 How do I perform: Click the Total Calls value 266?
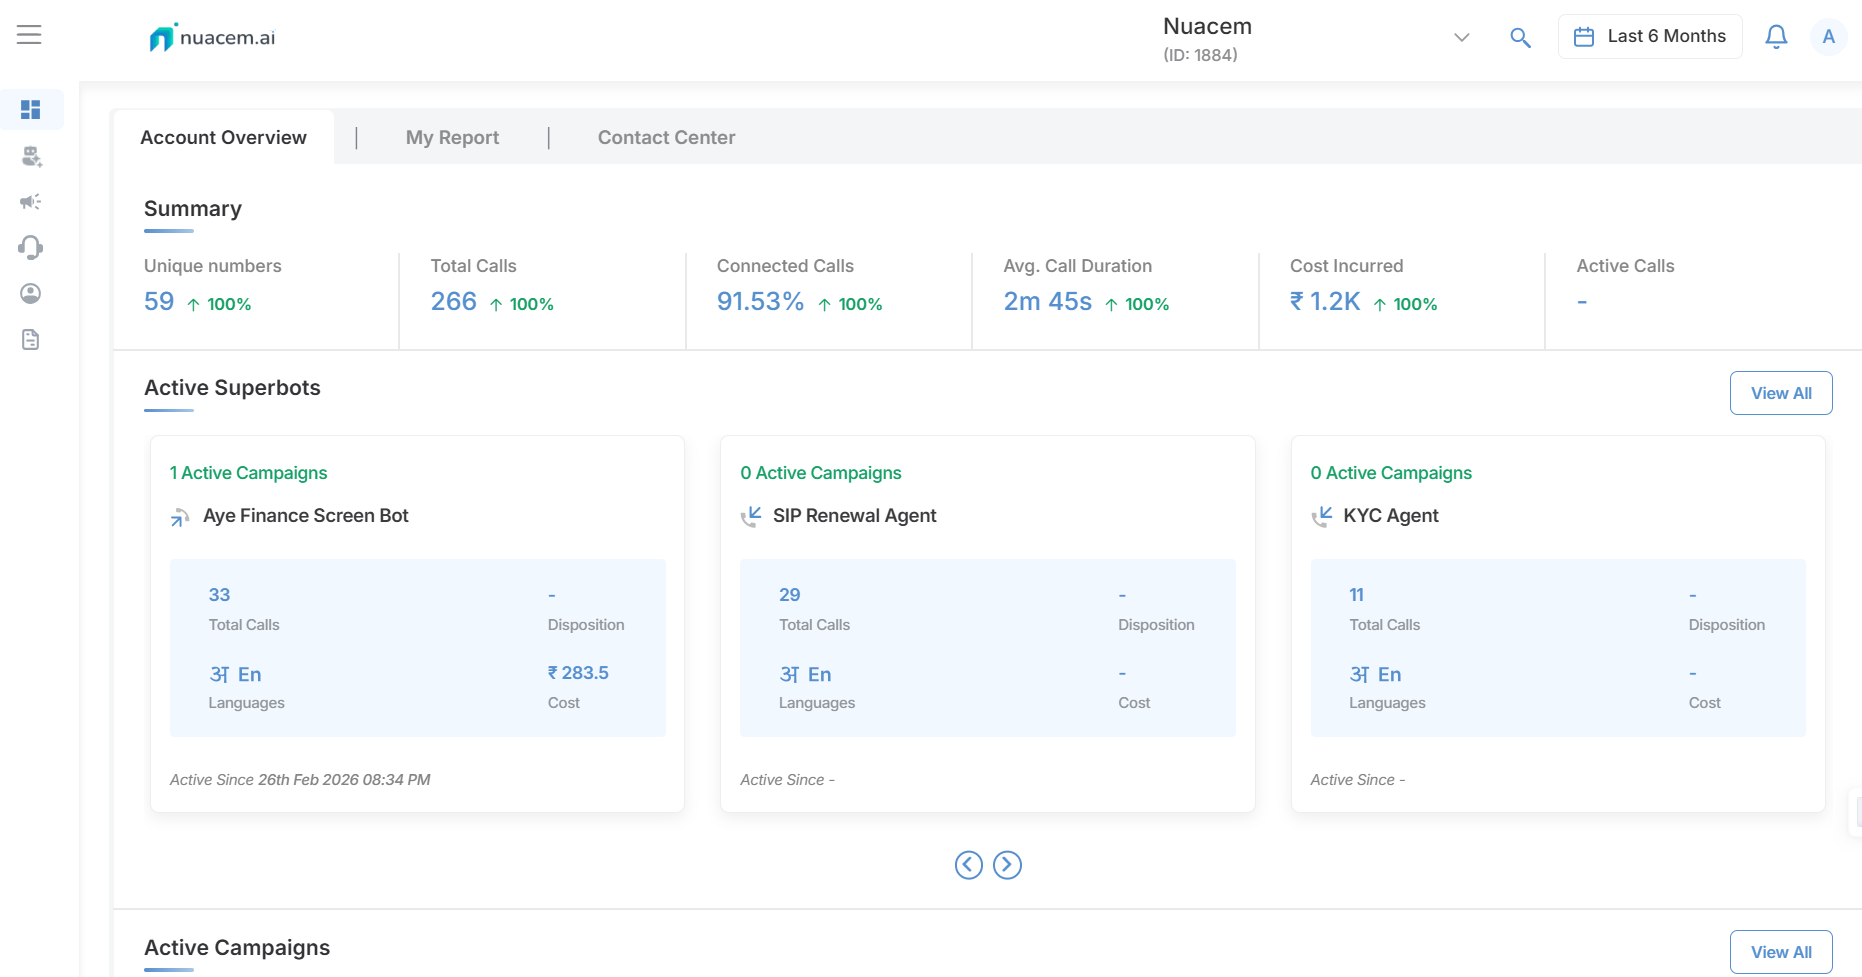click(x=453, y=301)
